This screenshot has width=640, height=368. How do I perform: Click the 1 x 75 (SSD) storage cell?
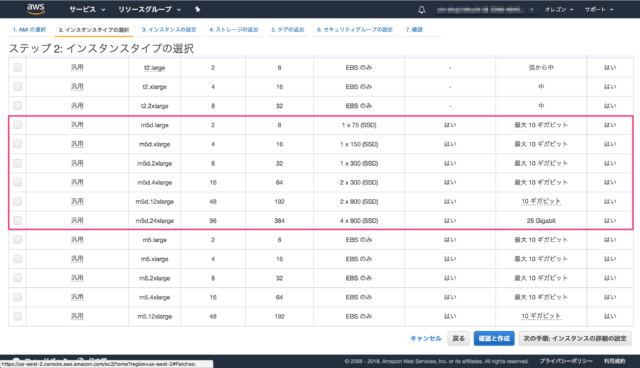pos(359,125)
